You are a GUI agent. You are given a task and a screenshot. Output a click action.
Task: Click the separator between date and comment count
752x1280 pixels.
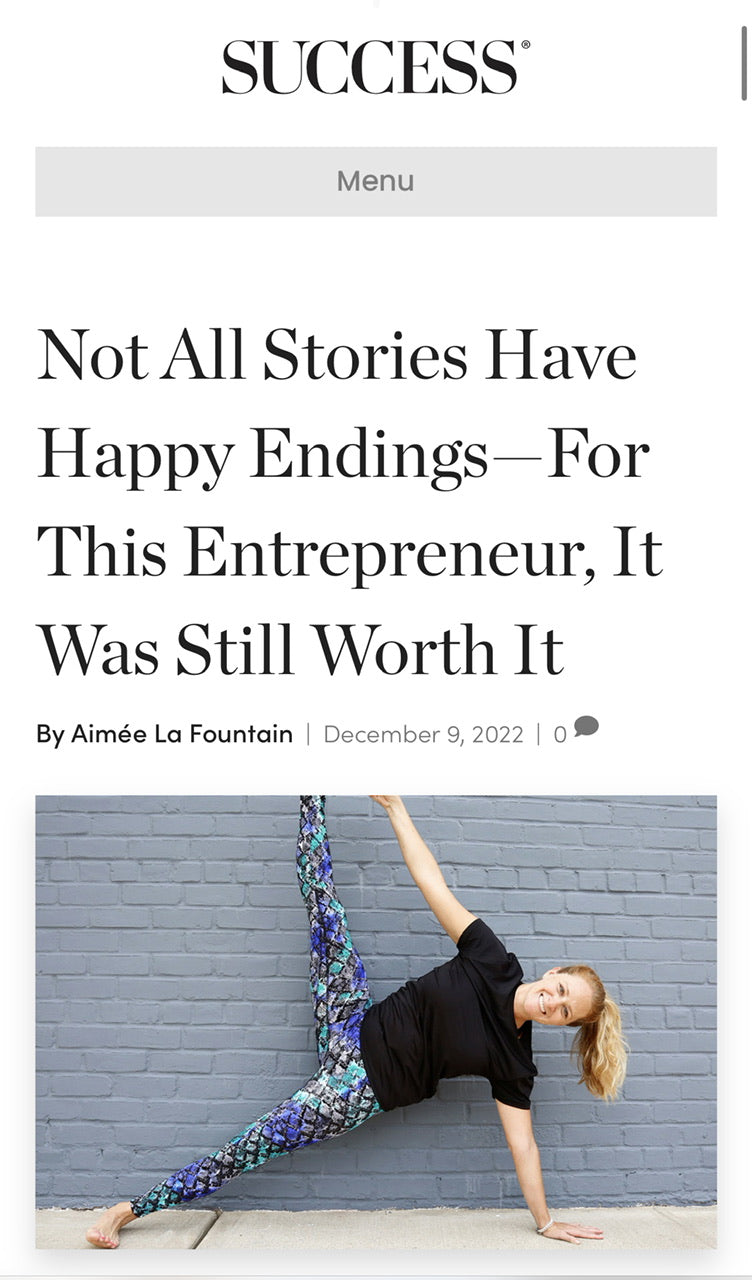pyautogui.click(x=539, y=734)
